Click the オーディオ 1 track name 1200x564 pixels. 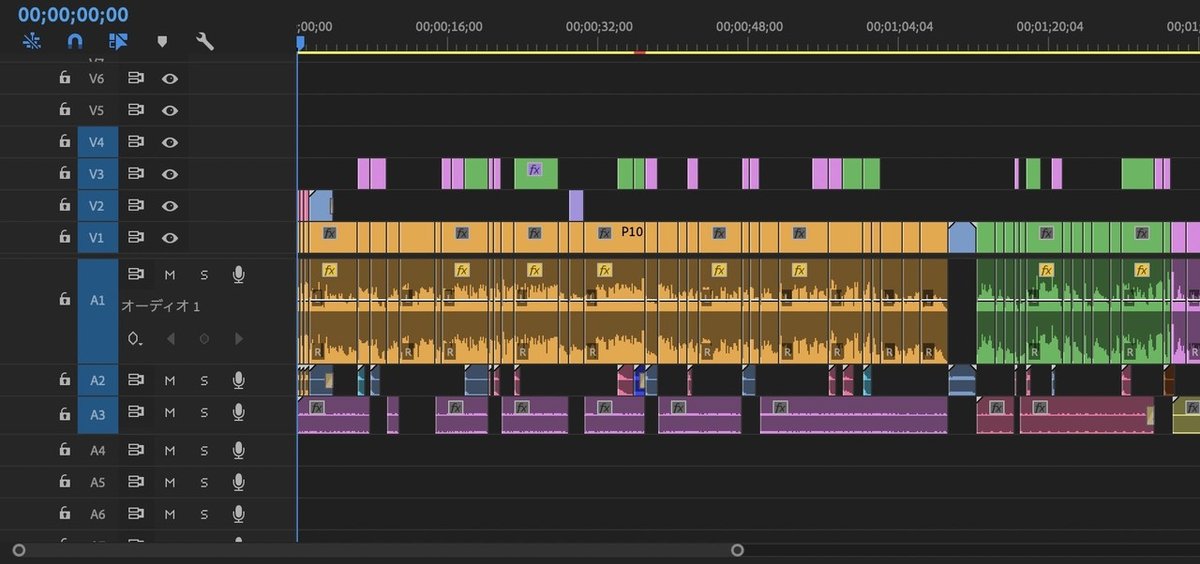pyautogui.click(x=160, y=306)
